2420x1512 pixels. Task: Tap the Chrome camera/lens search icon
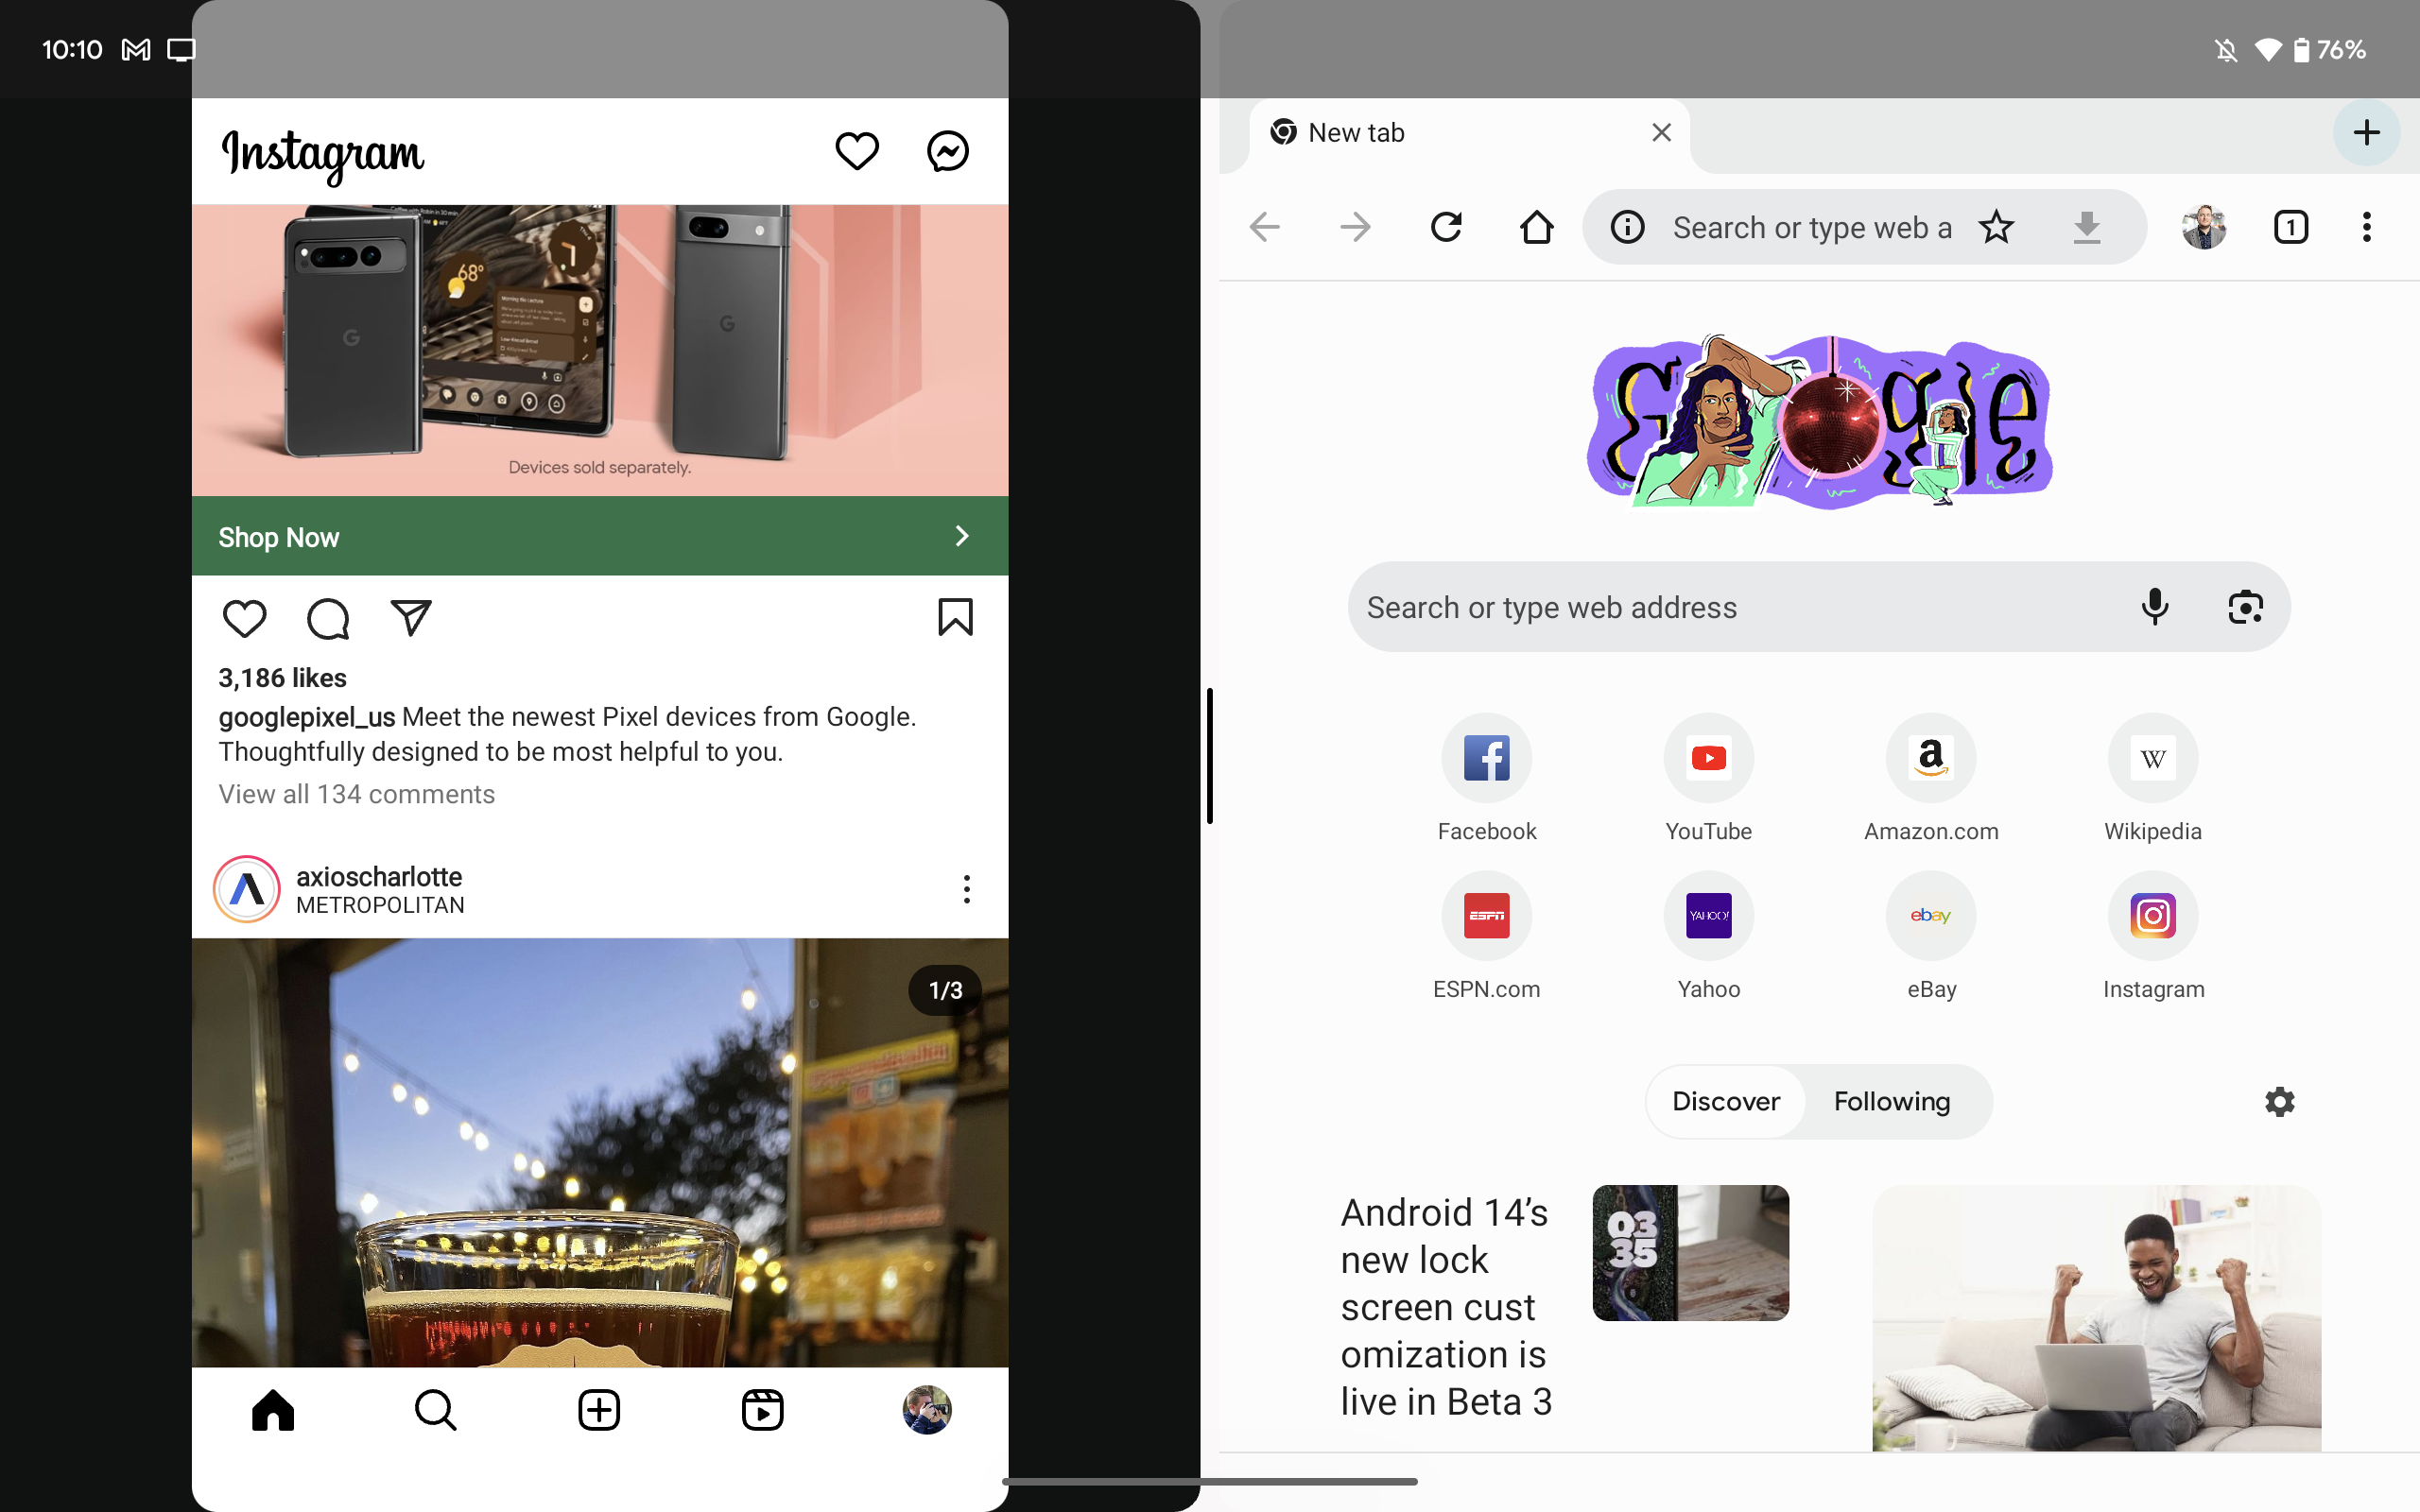point(2248,606)
